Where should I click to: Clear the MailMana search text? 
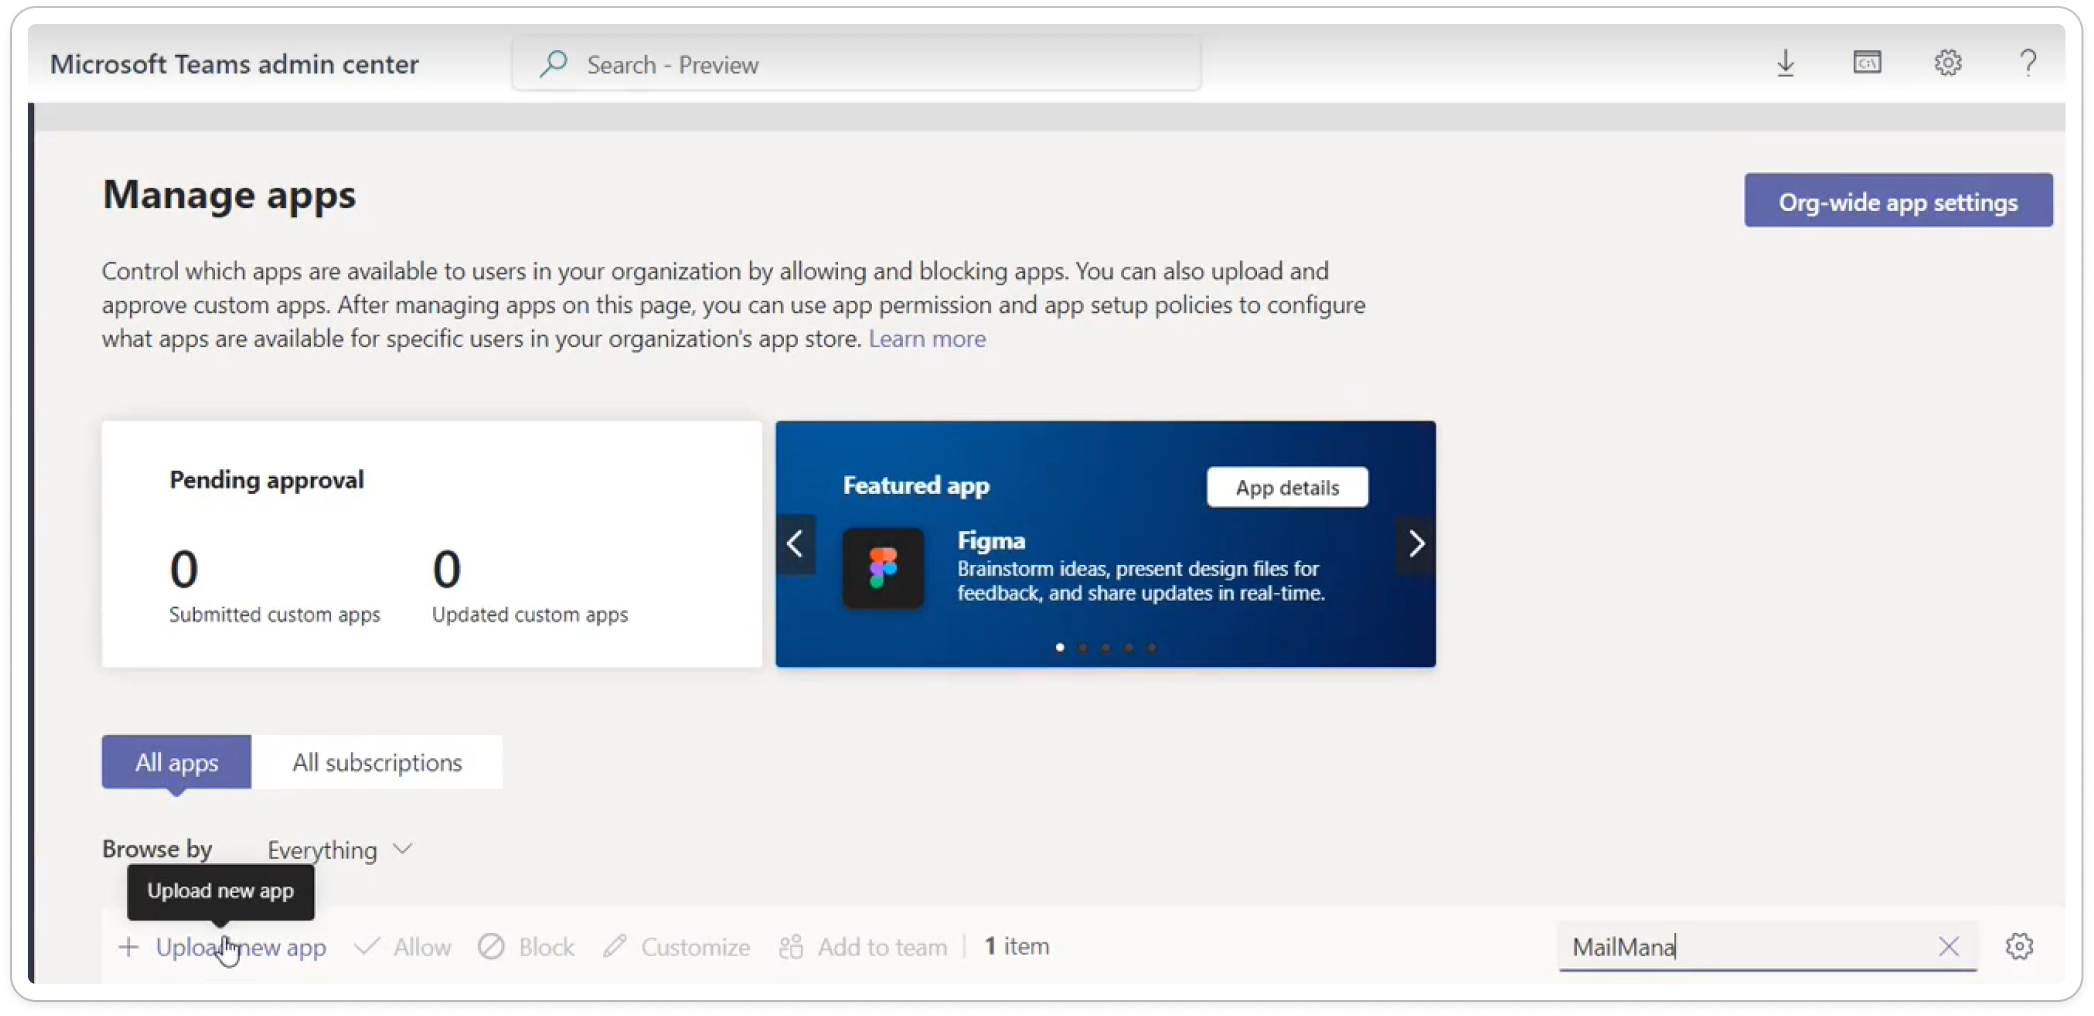(1948, 946)
